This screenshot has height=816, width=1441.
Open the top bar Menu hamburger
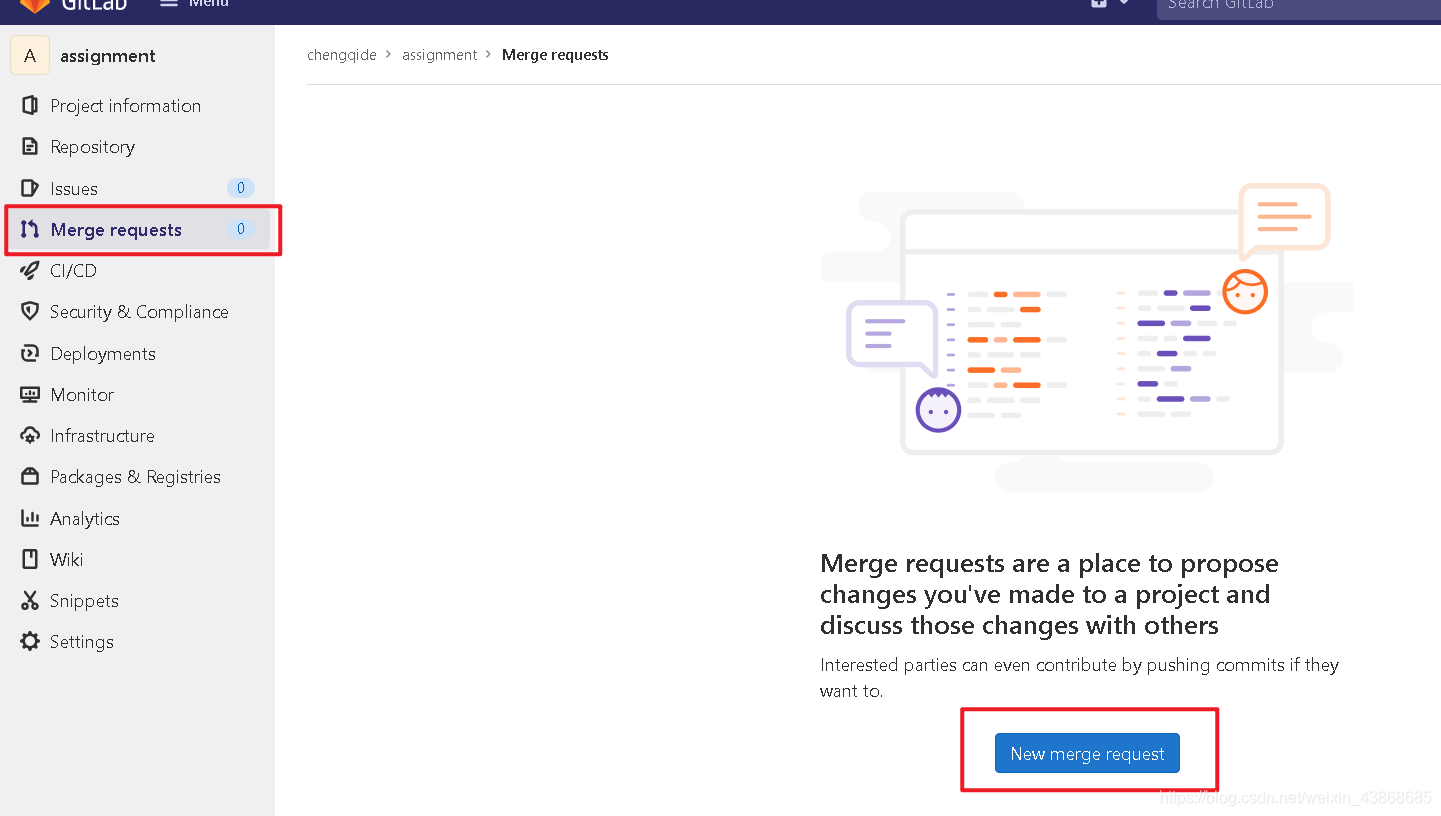click(194, 3)
